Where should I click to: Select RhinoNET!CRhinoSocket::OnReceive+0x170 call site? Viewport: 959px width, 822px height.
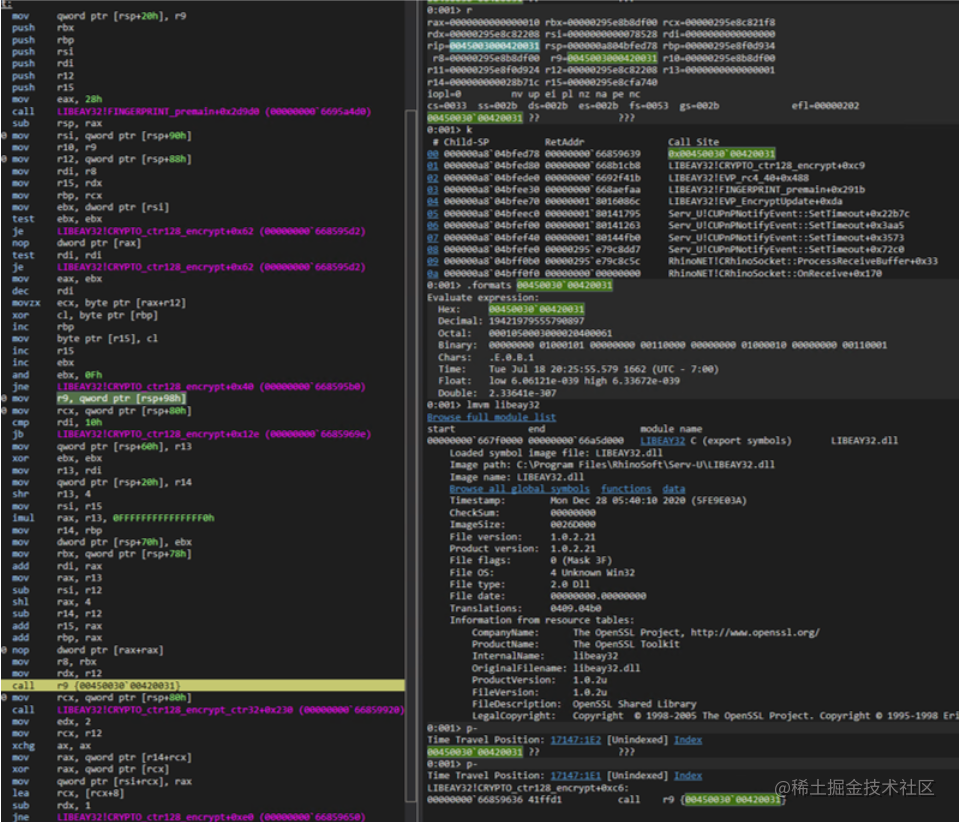click(775, 273)
